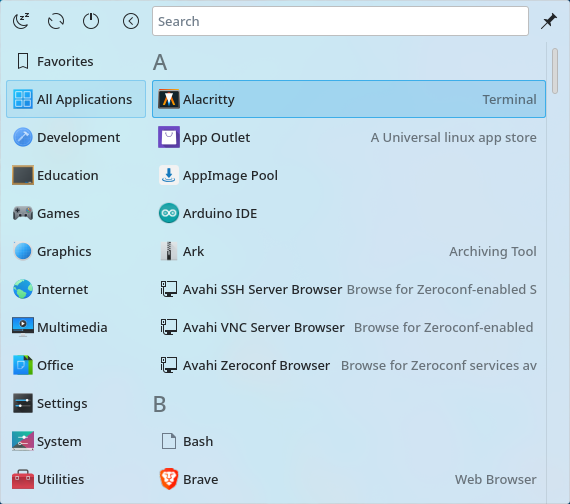
Task: Open the Utilities category
Action: (76, 479)
